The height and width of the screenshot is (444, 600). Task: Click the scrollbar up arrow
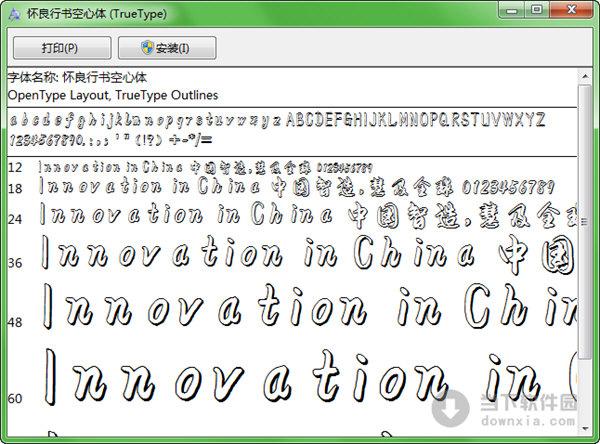click(585, 77)
